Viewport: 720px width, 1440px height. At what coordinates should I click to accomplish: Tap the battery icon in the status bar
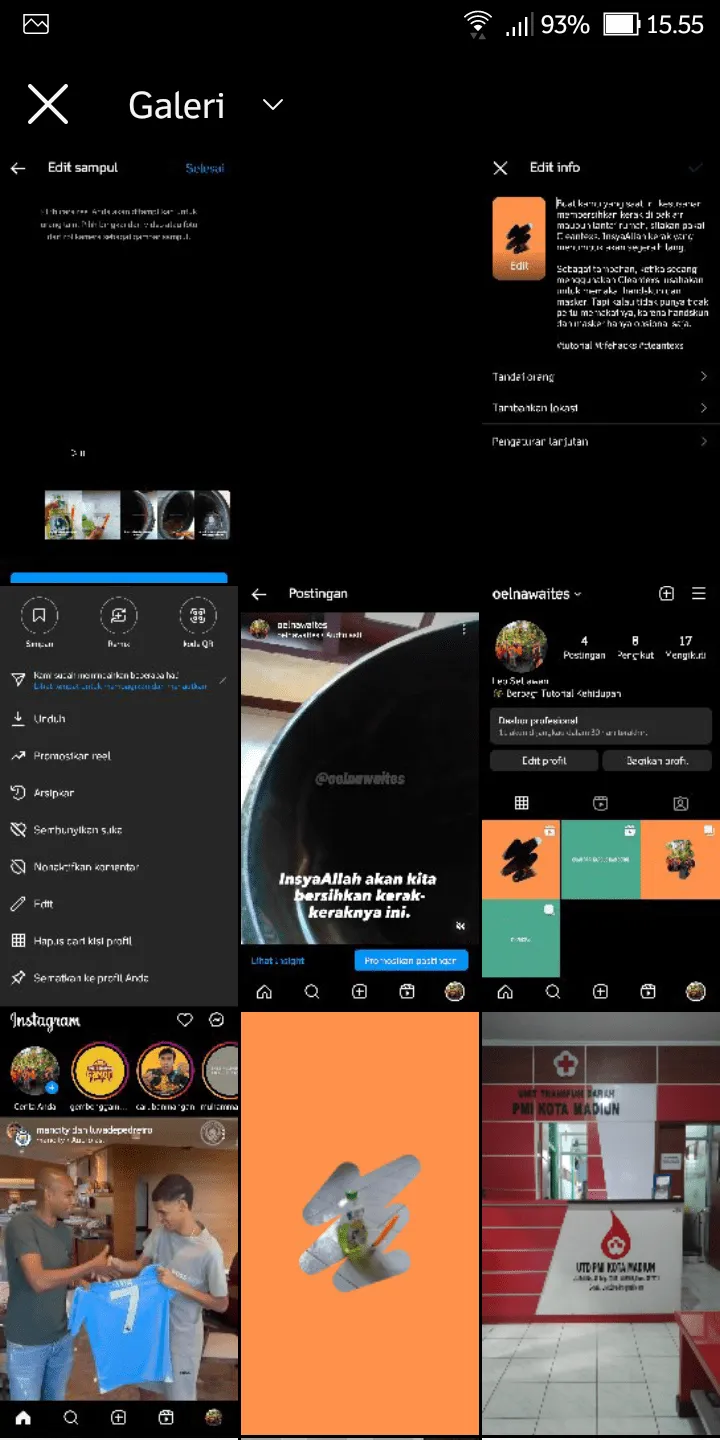pos(622,24)
